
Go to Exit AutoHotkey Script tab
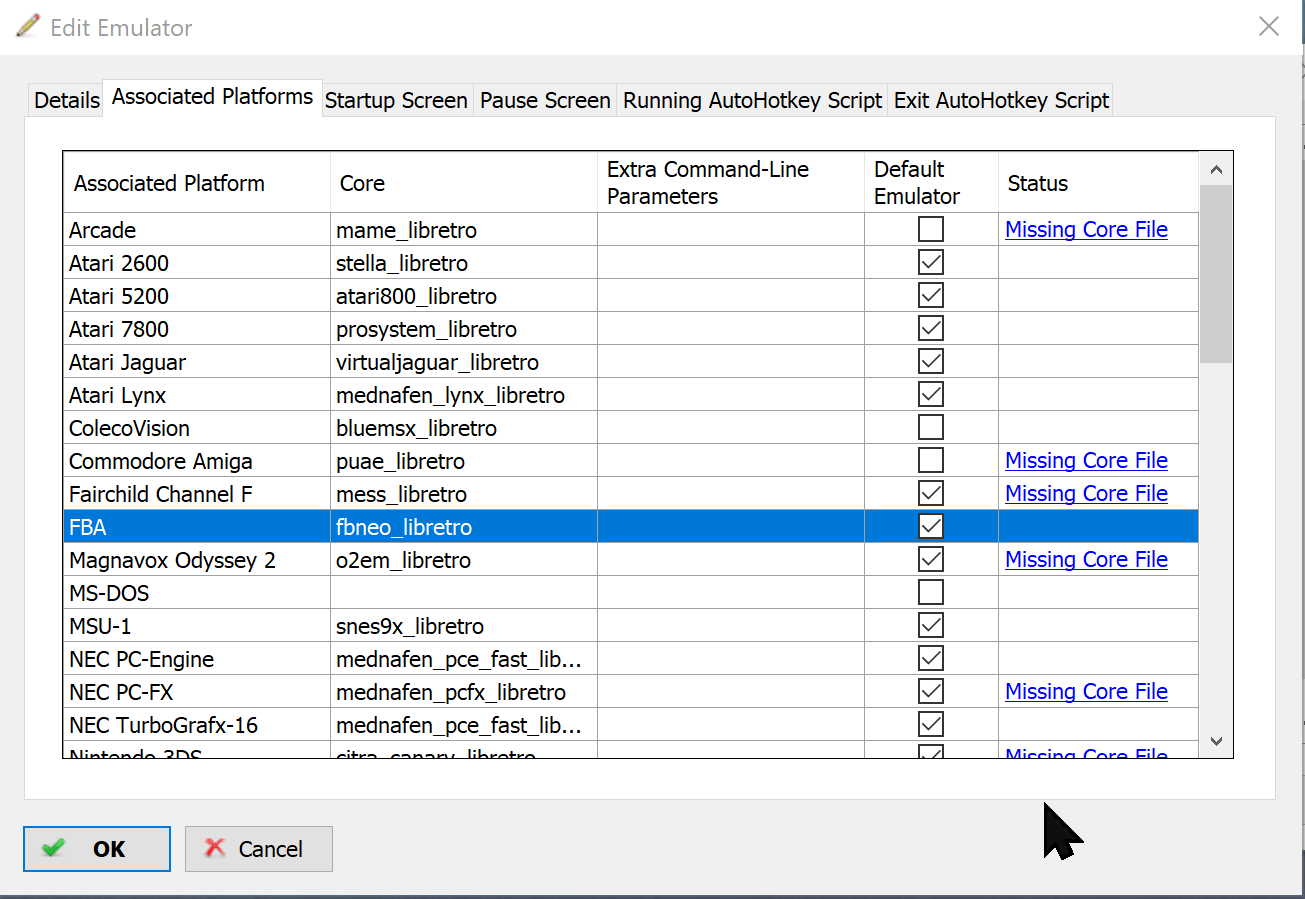[x=1001, y=100]
